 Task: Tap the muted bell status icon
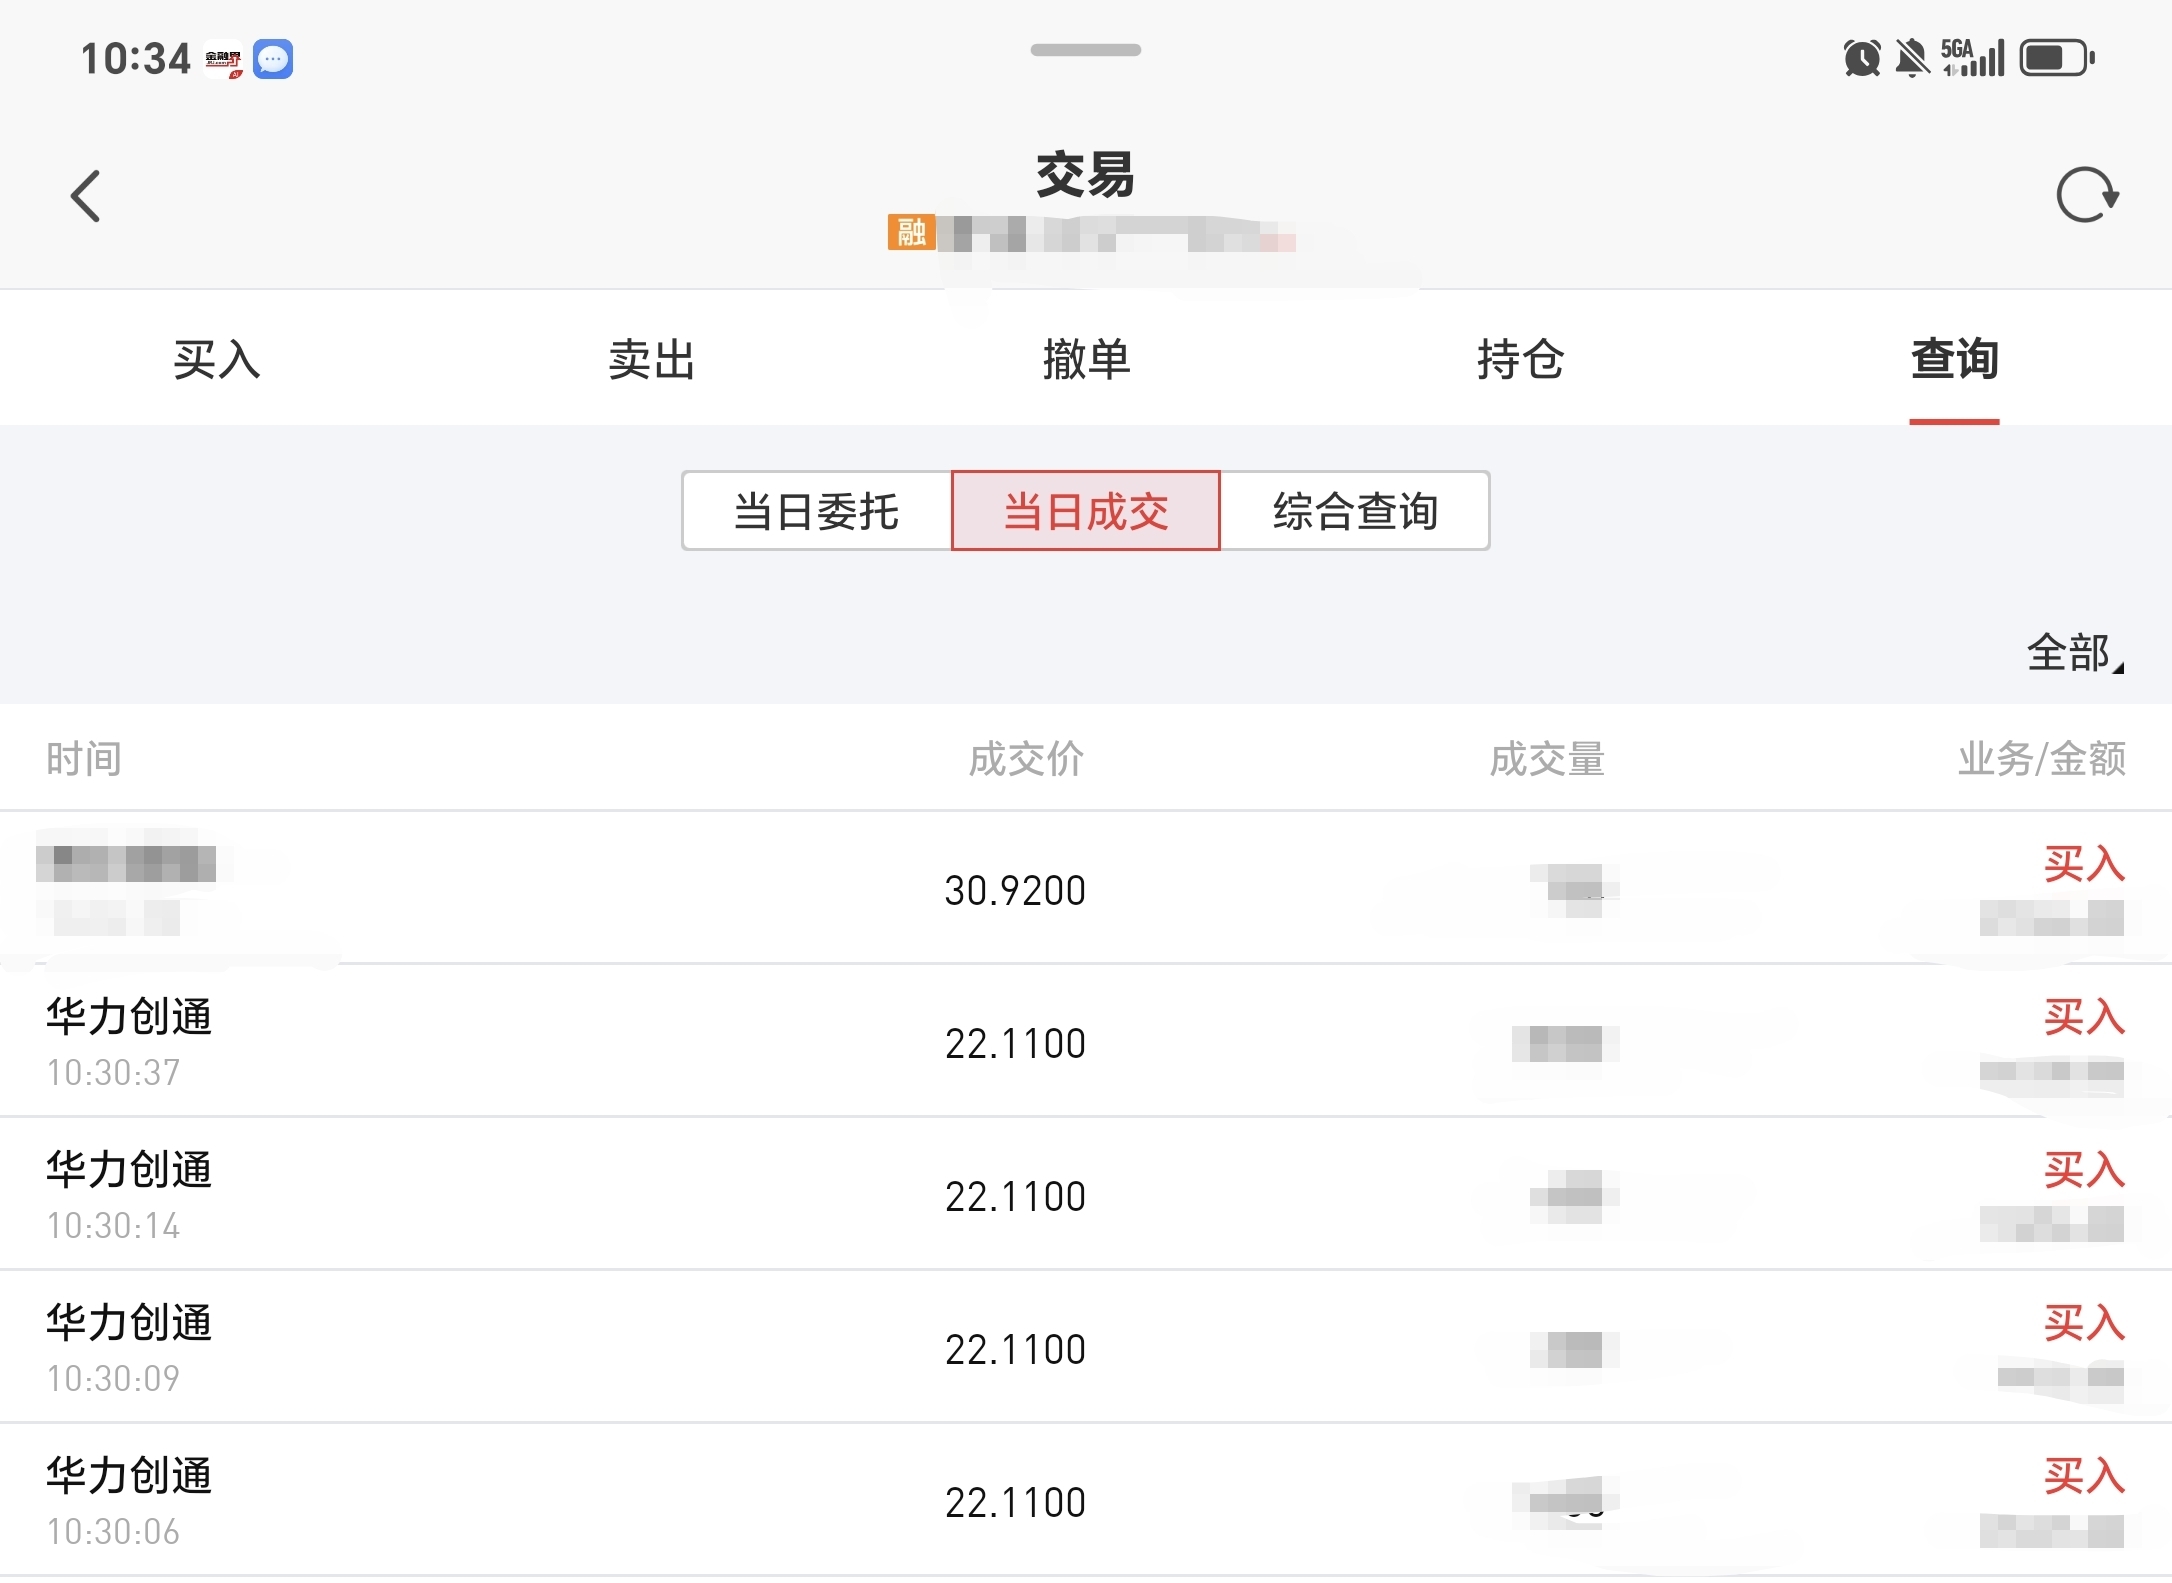pos(1912,58)
